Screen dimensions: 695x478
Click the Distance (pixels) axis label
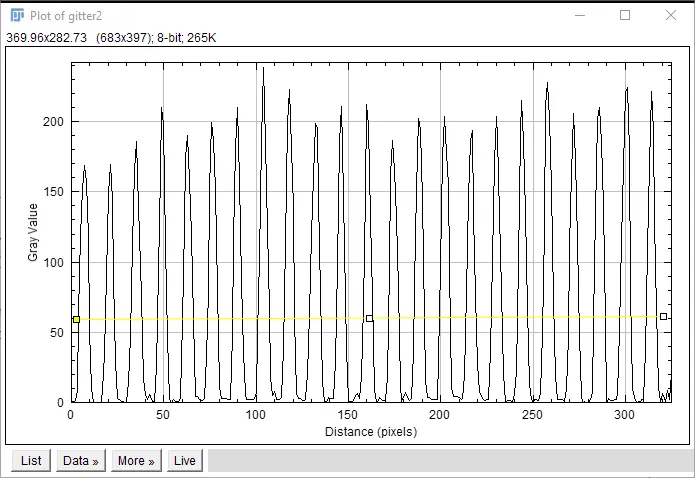pyautogui.click(x=370, y=432)
